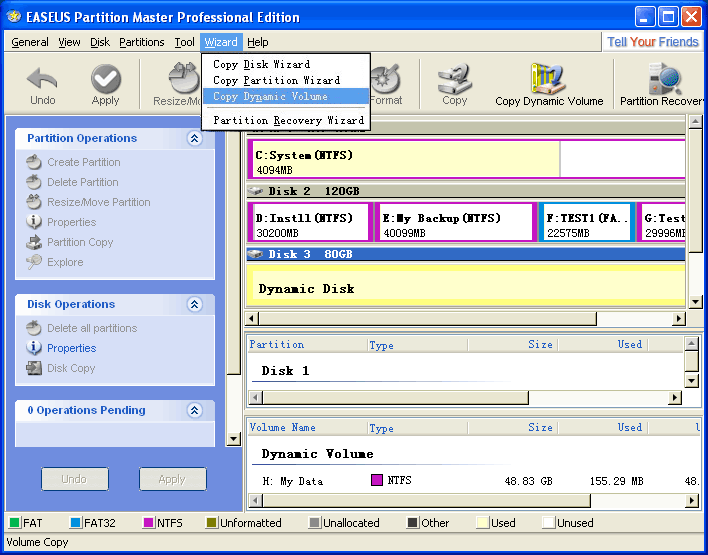Select the E:My Backup NTFS partition

tap(456, 222)
